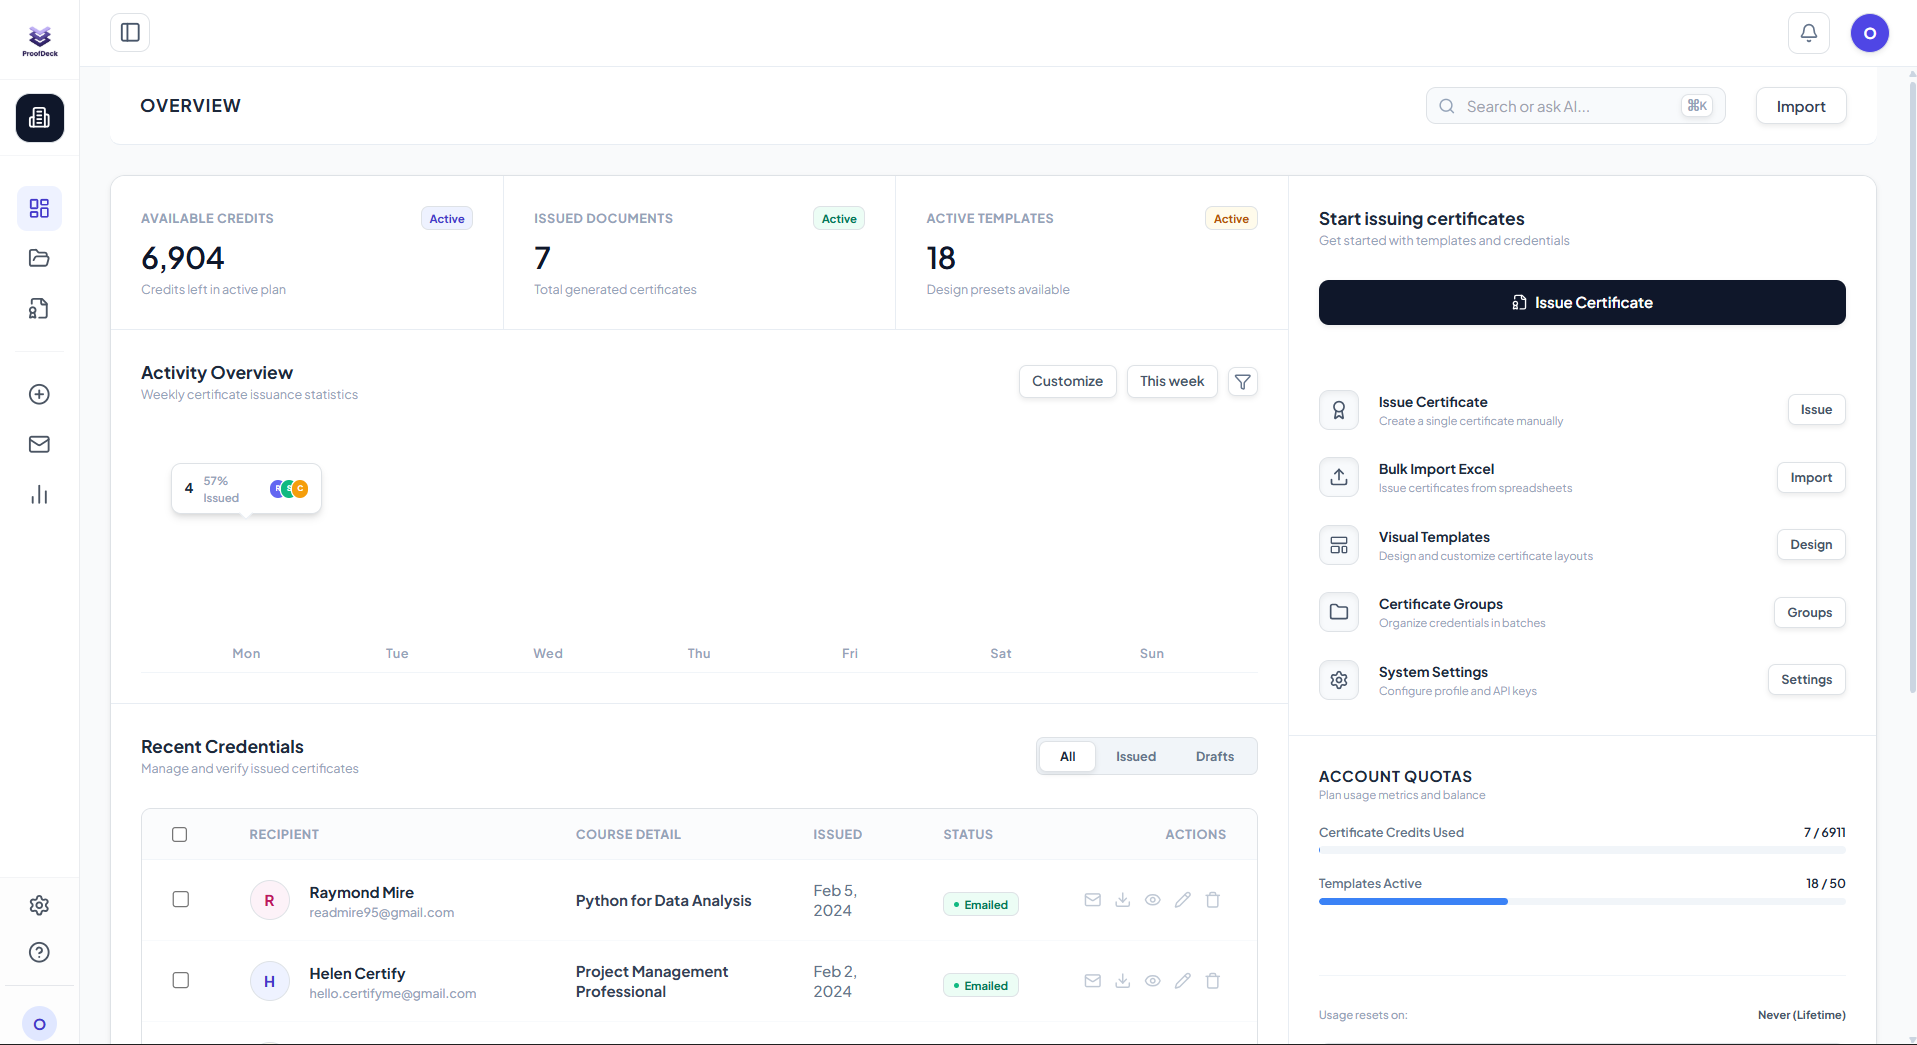
Task: Click the Groups button
Action: click(x=1810, y=613)
